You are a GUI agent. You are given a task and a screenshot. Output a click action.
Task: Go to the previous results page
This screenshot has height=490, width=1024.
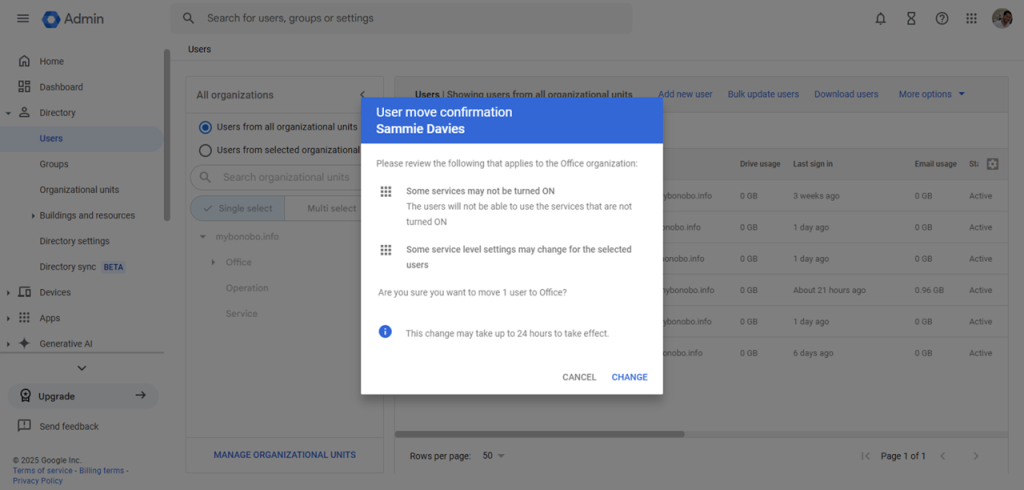(942, 456)
